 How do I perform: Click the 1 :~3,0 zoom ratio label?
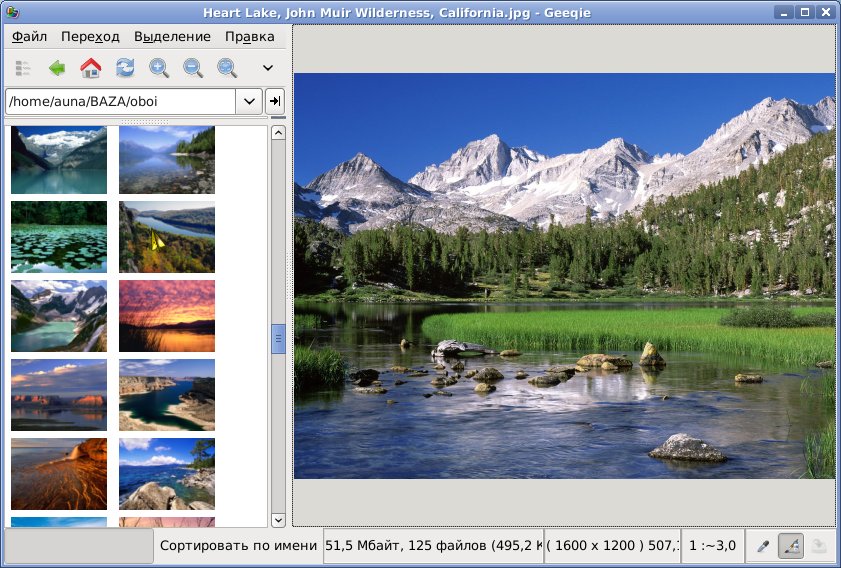click(x=712, y=545)
